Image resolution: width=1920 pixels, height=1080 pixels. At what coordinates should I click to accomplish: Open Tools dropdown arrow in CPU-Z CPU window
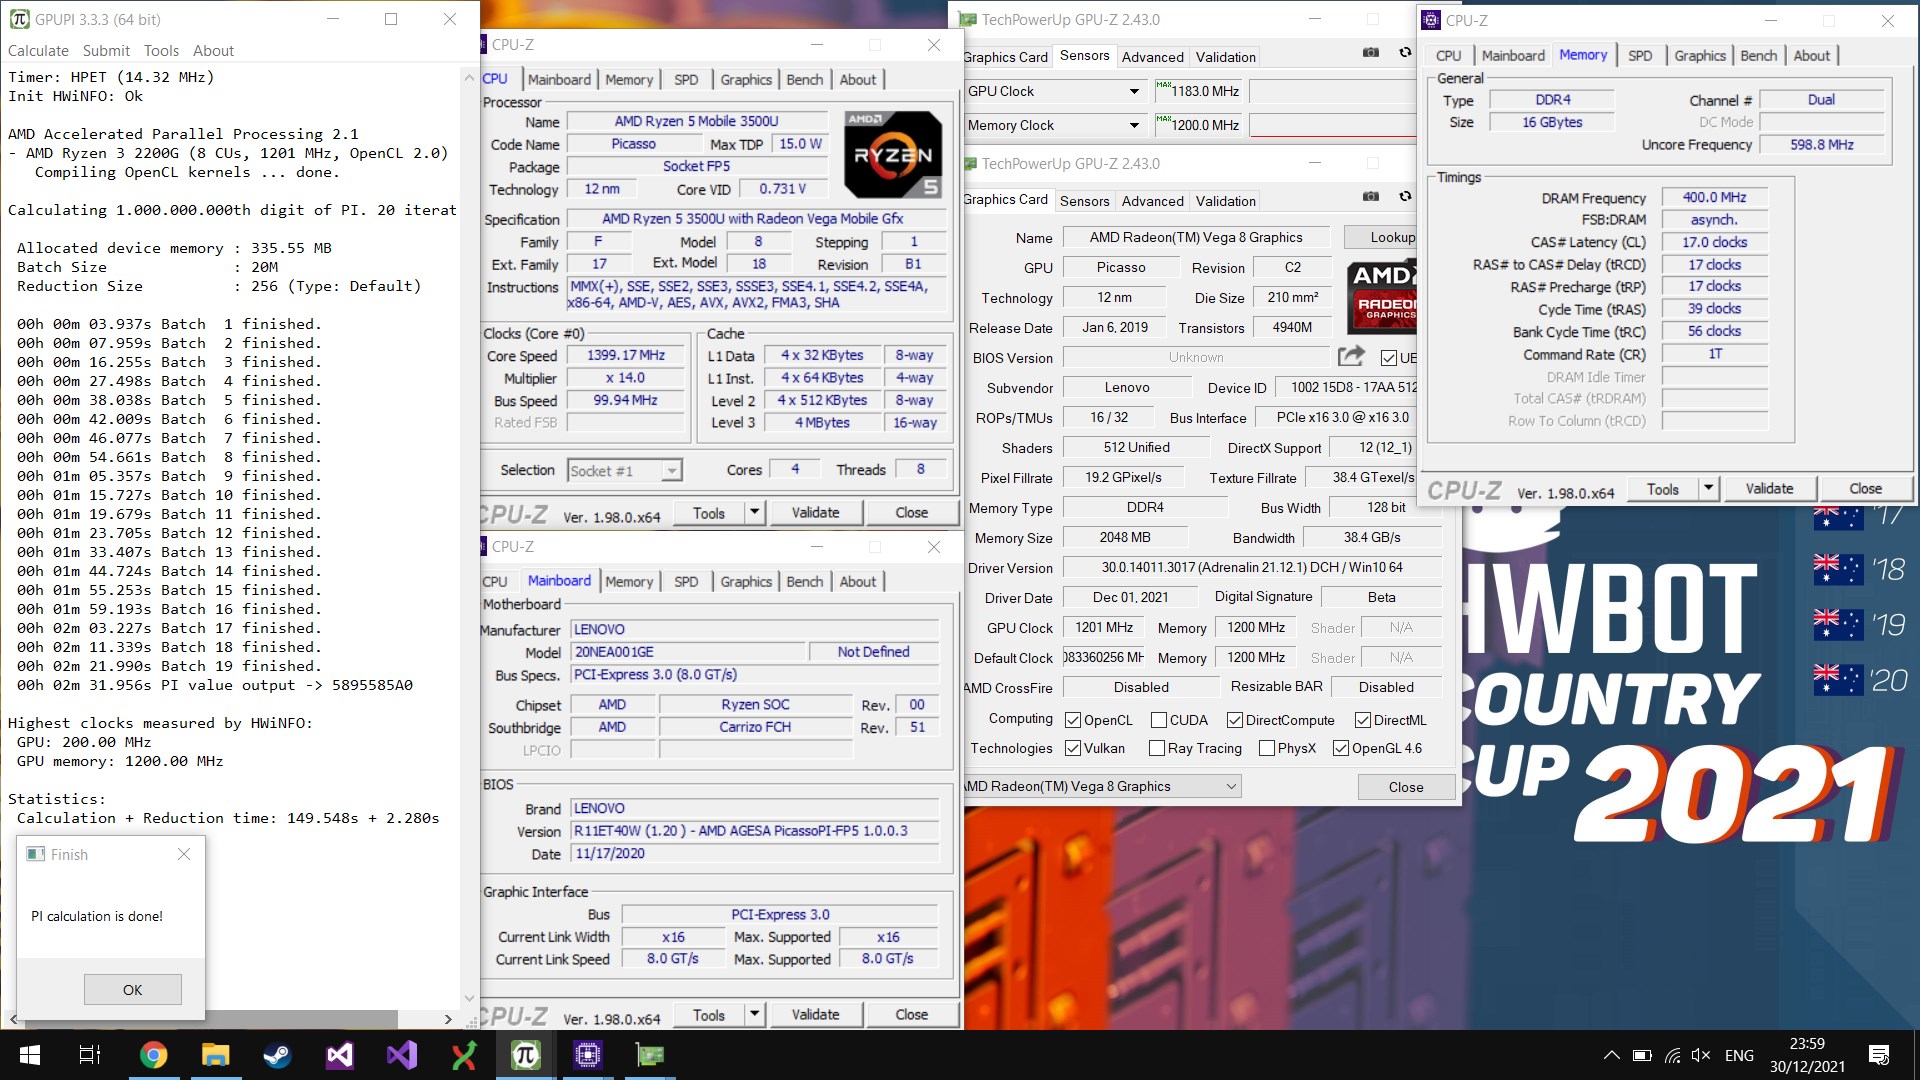pyautogui.click(x=755, y=512)
